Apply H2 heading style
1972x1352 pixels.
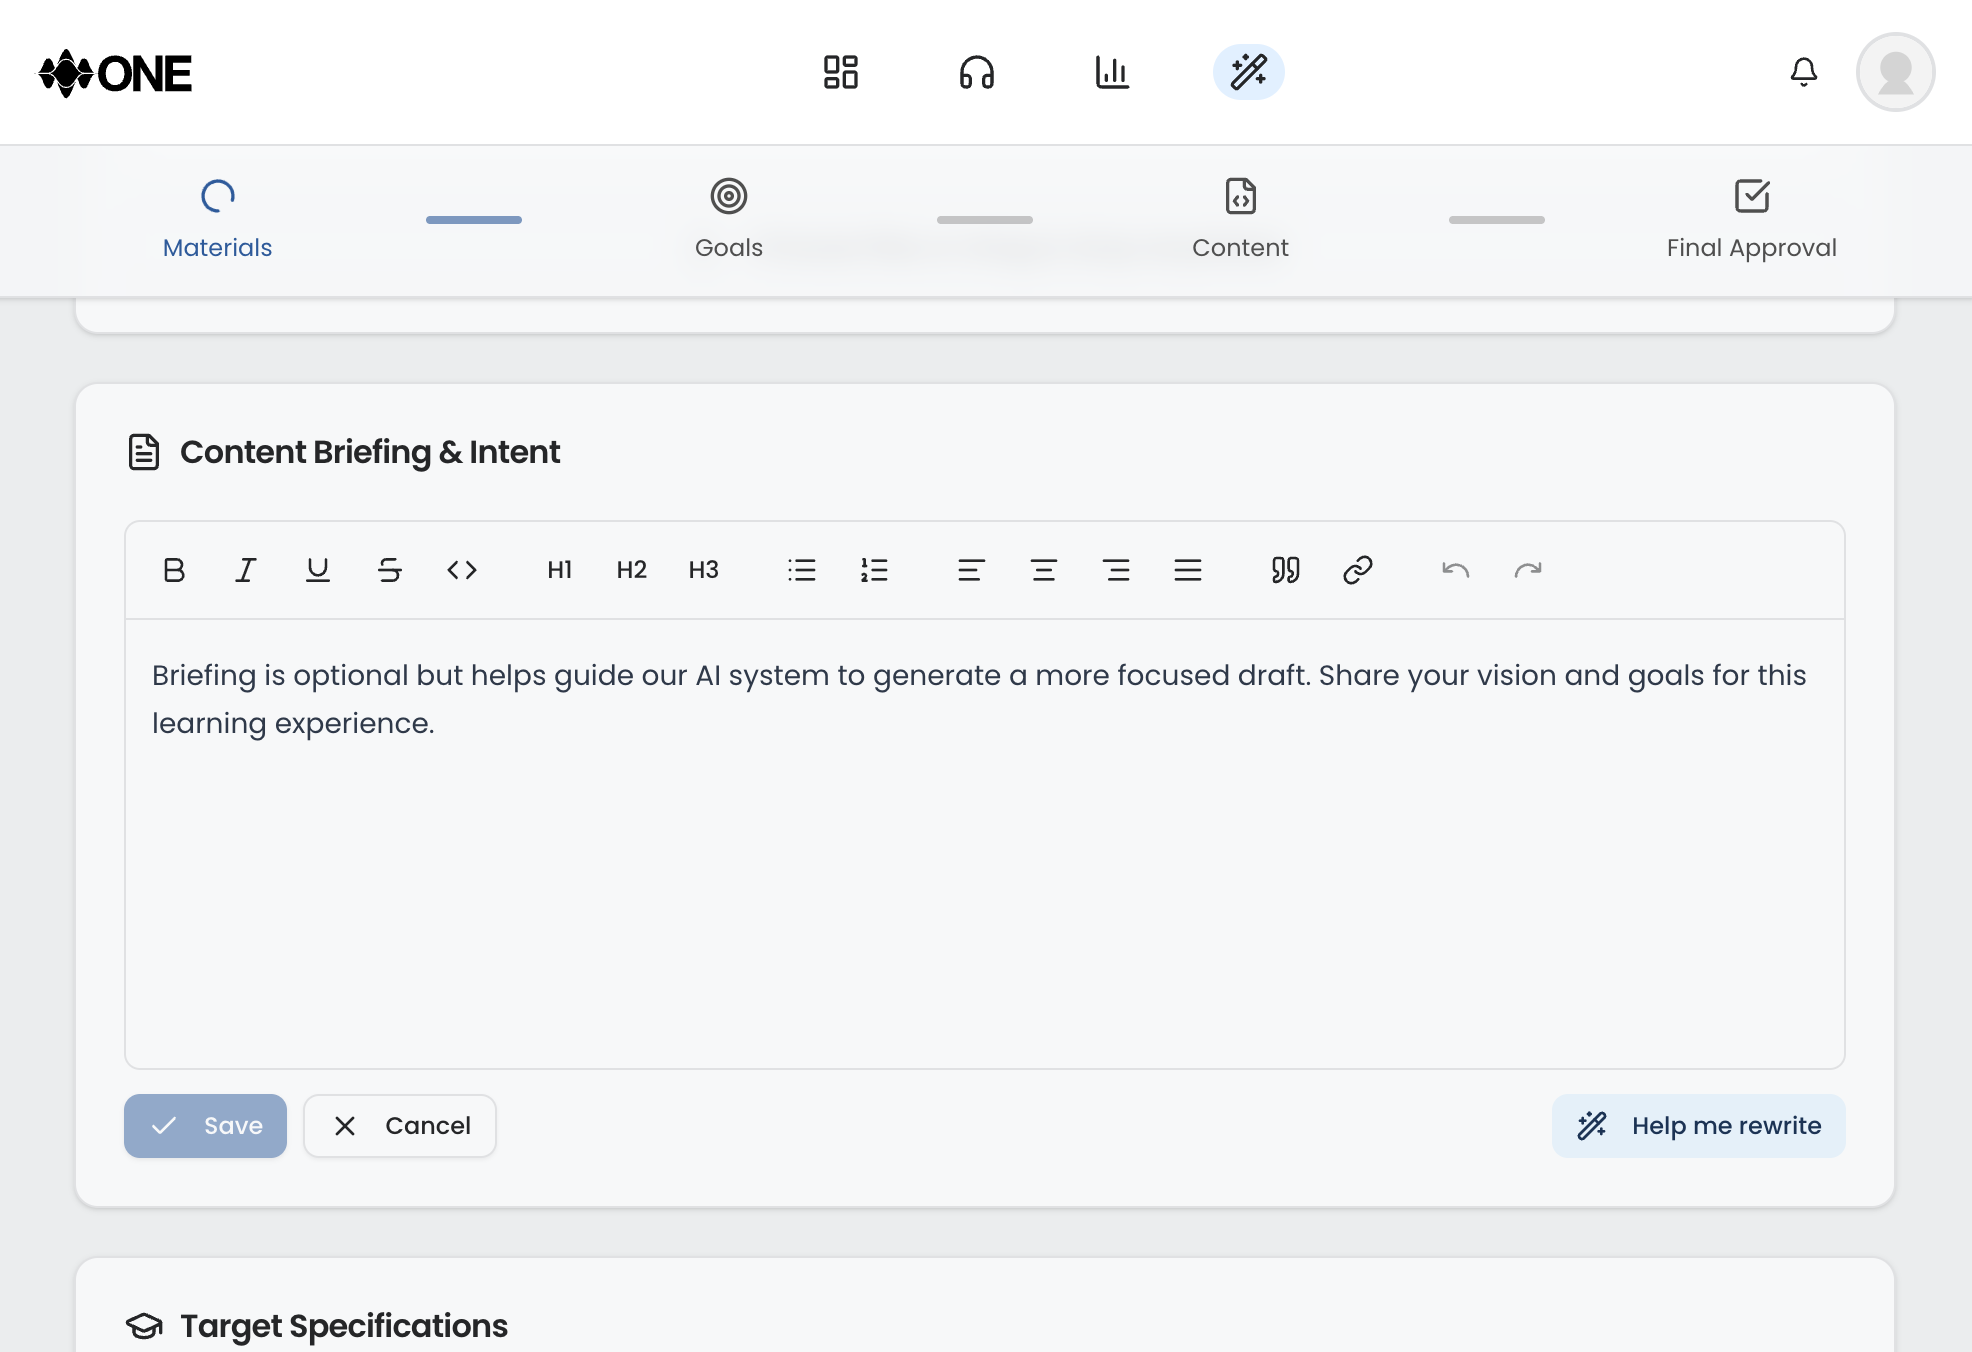631,570
